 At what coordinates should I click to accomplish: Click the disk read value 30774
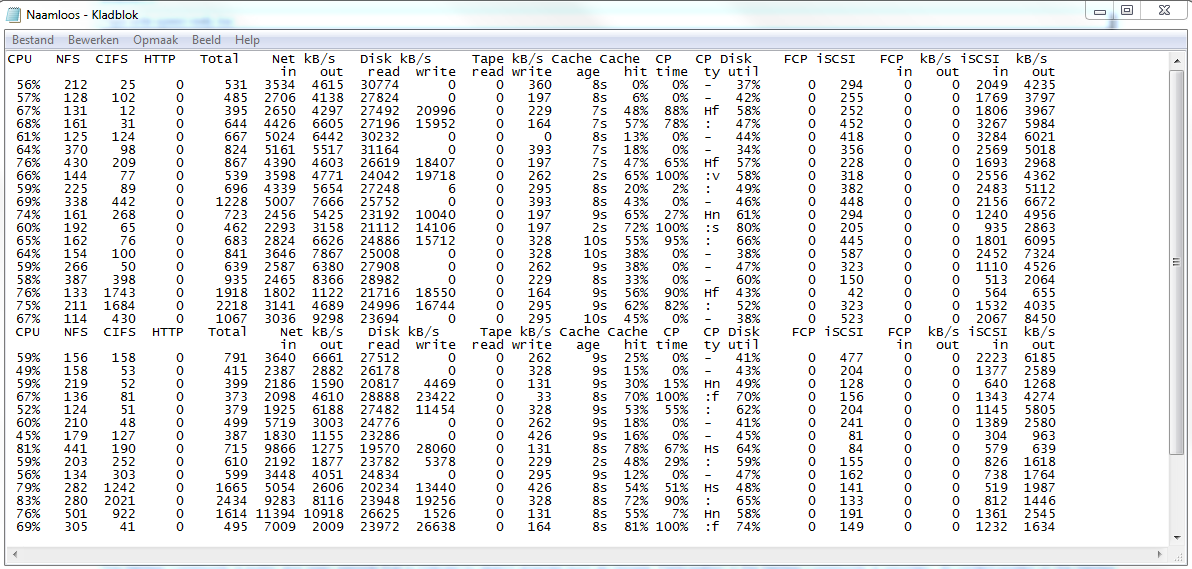(380, 84)
